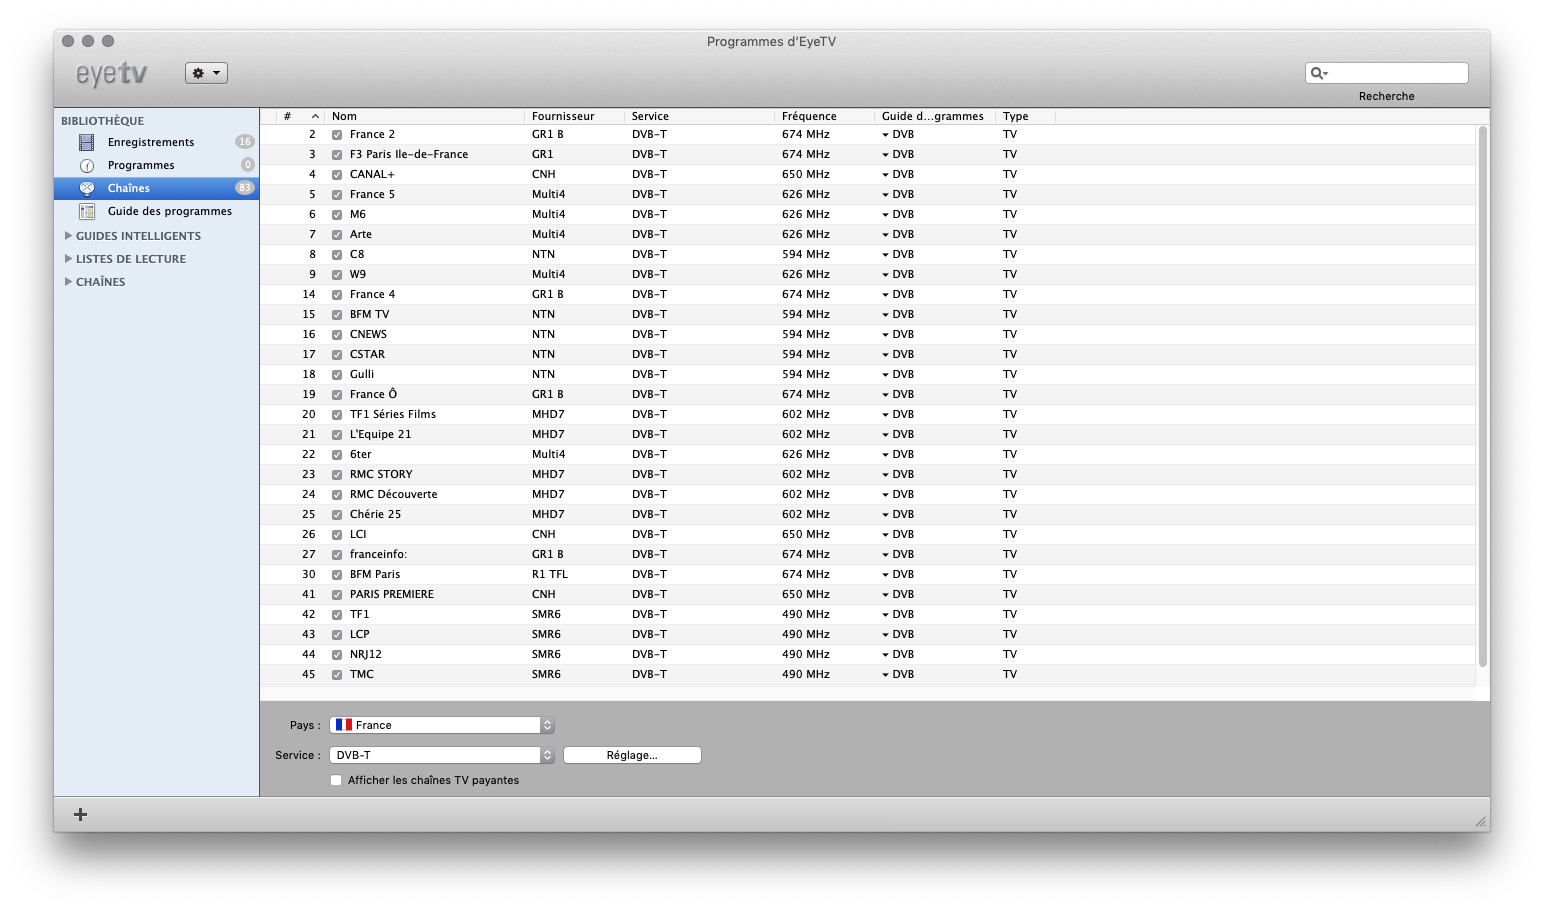Click R1 TFL provider cell
1544x910 pixels.
(550, 574)
